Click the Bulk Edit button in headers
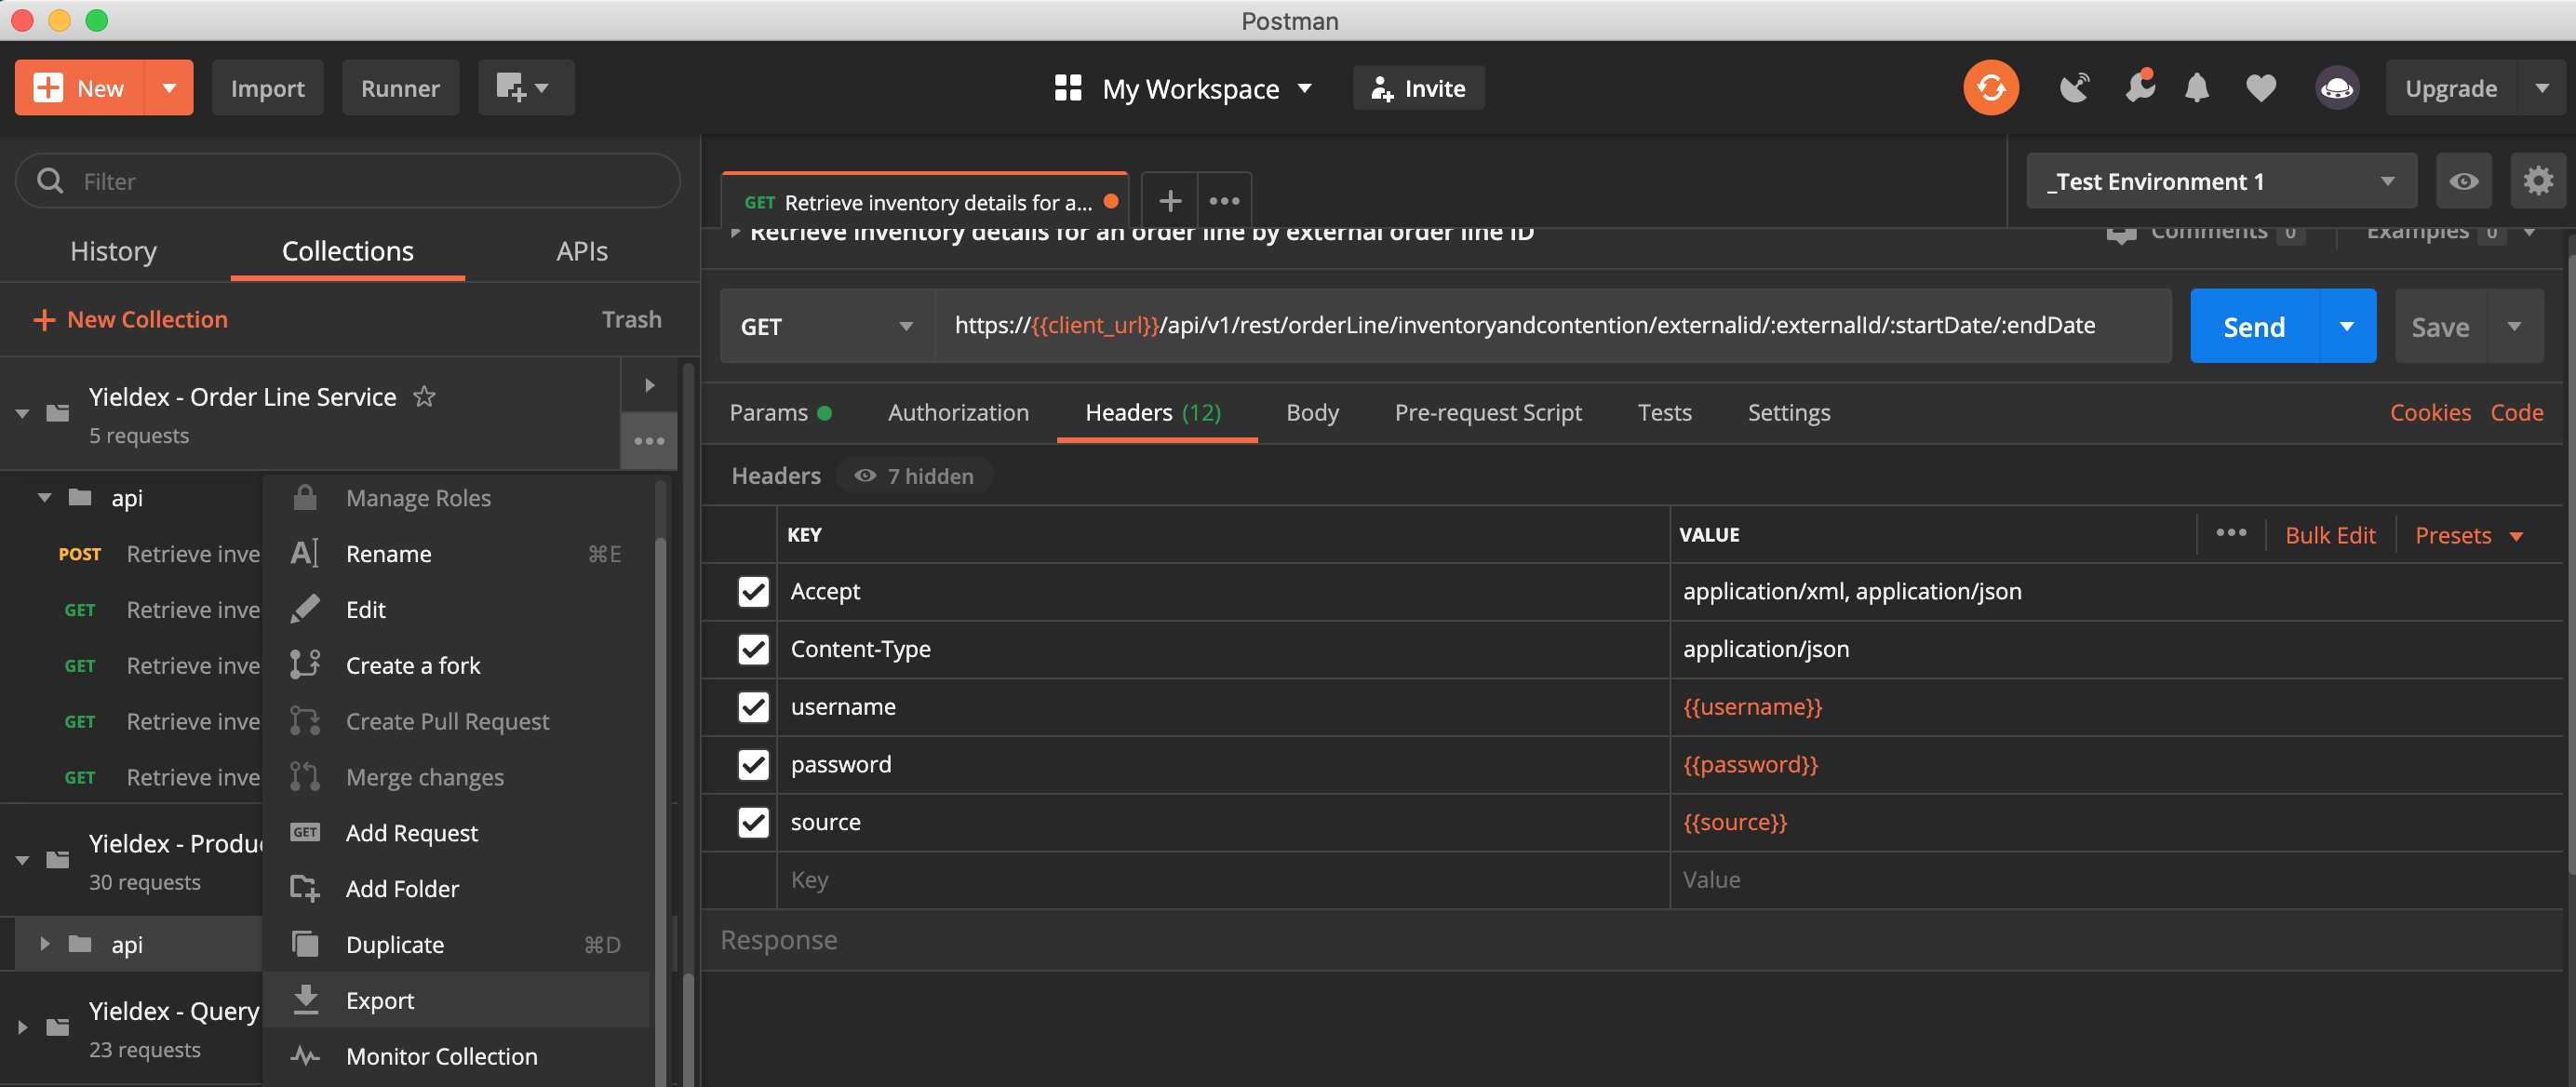Image resolution: width=2576 pixels, height=1087 pixels. coord(2333,533)
